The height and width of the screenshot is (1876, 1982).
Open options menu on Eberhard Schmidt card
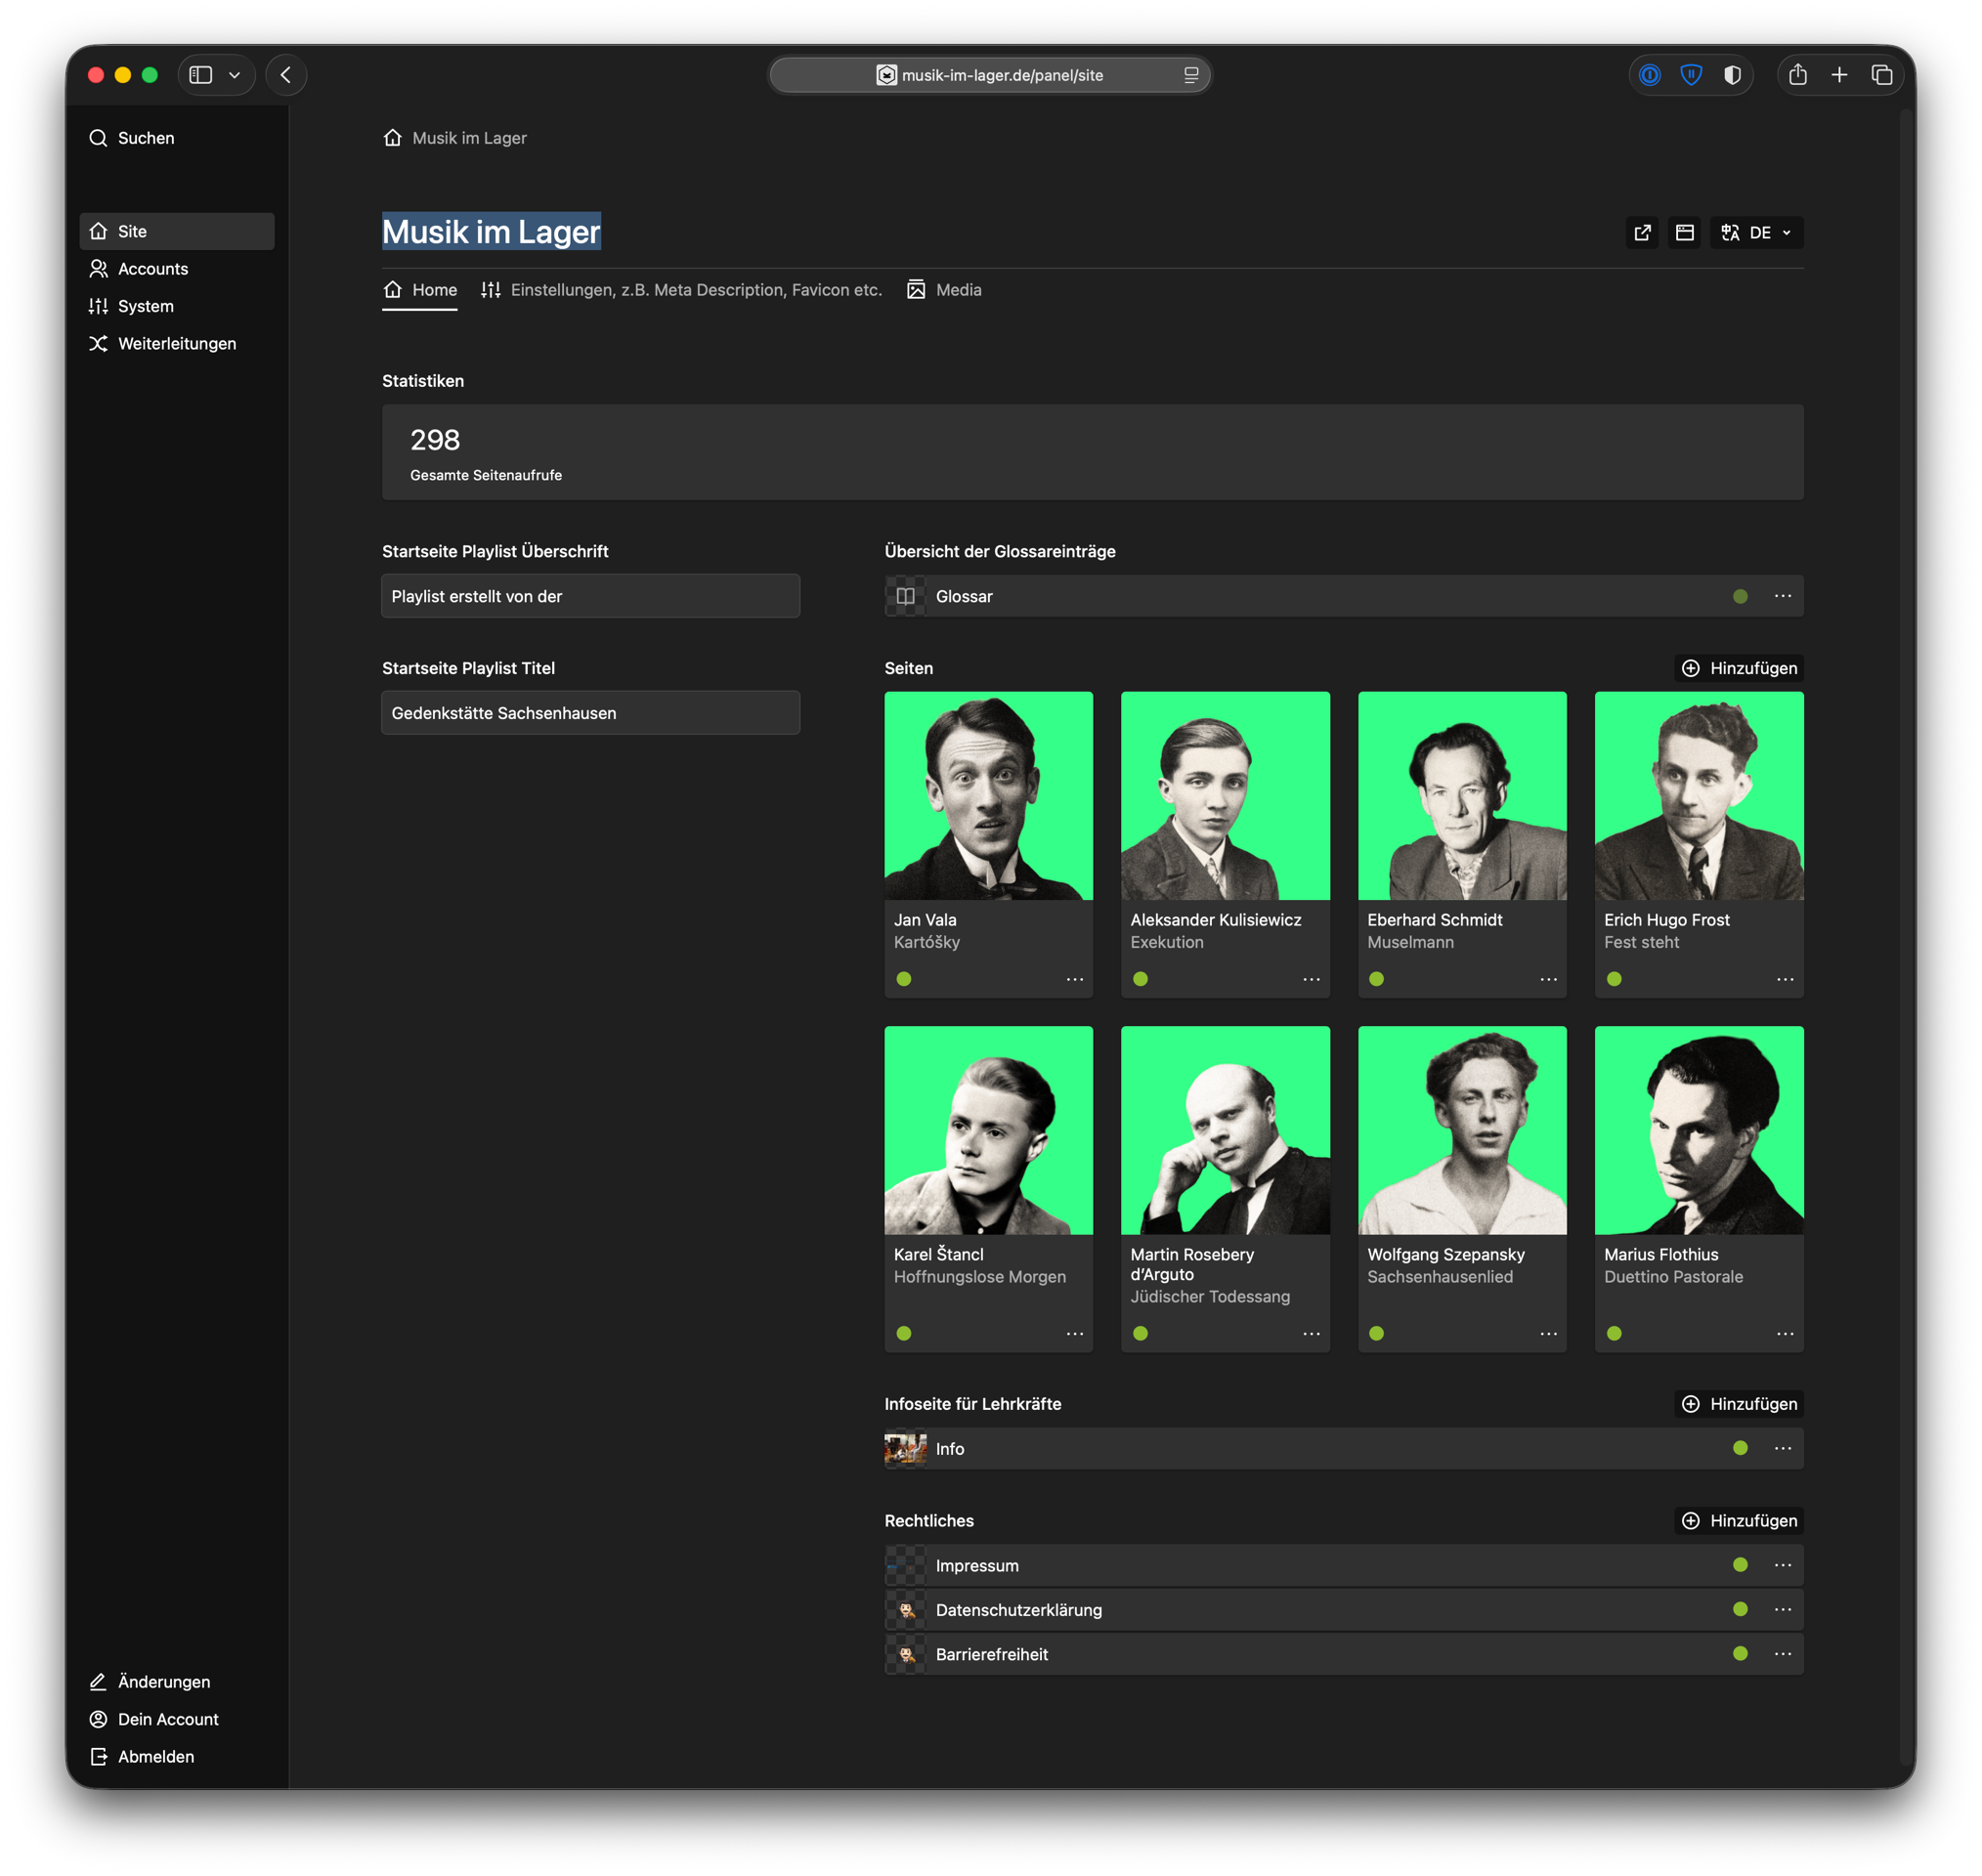tap(1548, 979)
